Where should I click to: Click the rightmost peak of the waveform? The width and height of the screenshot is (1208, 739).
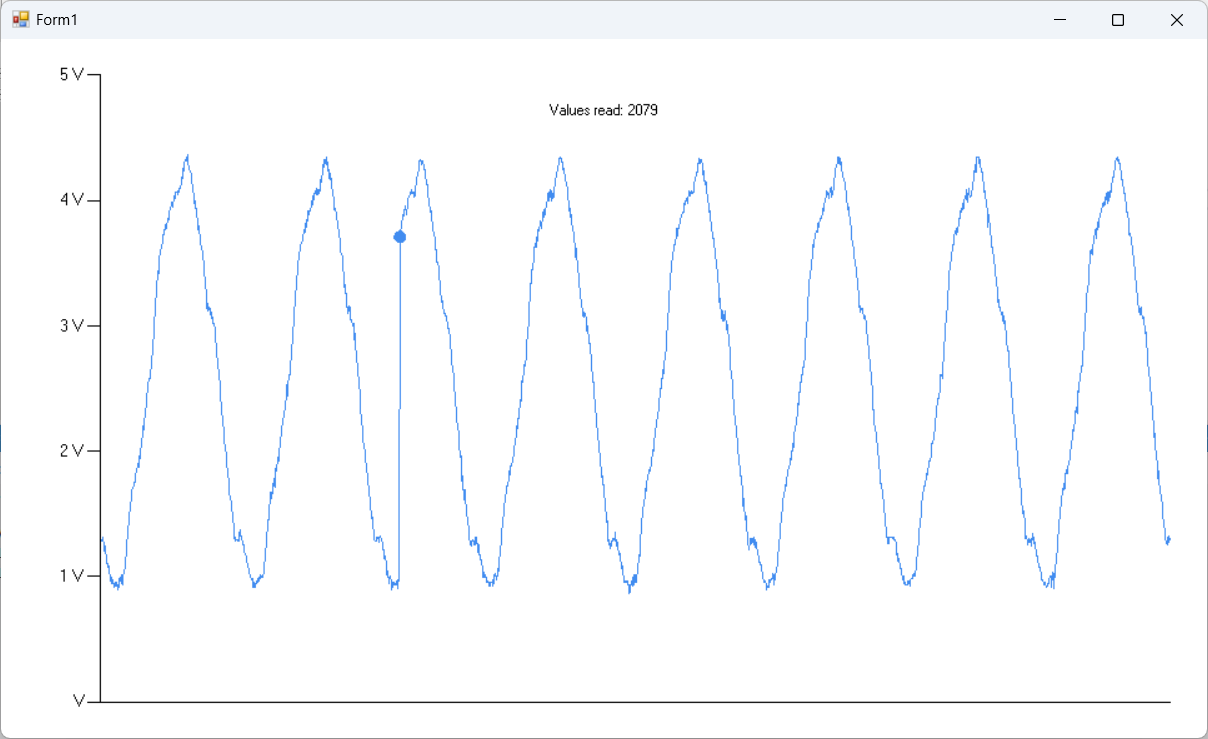click(x=1117, y=158)
